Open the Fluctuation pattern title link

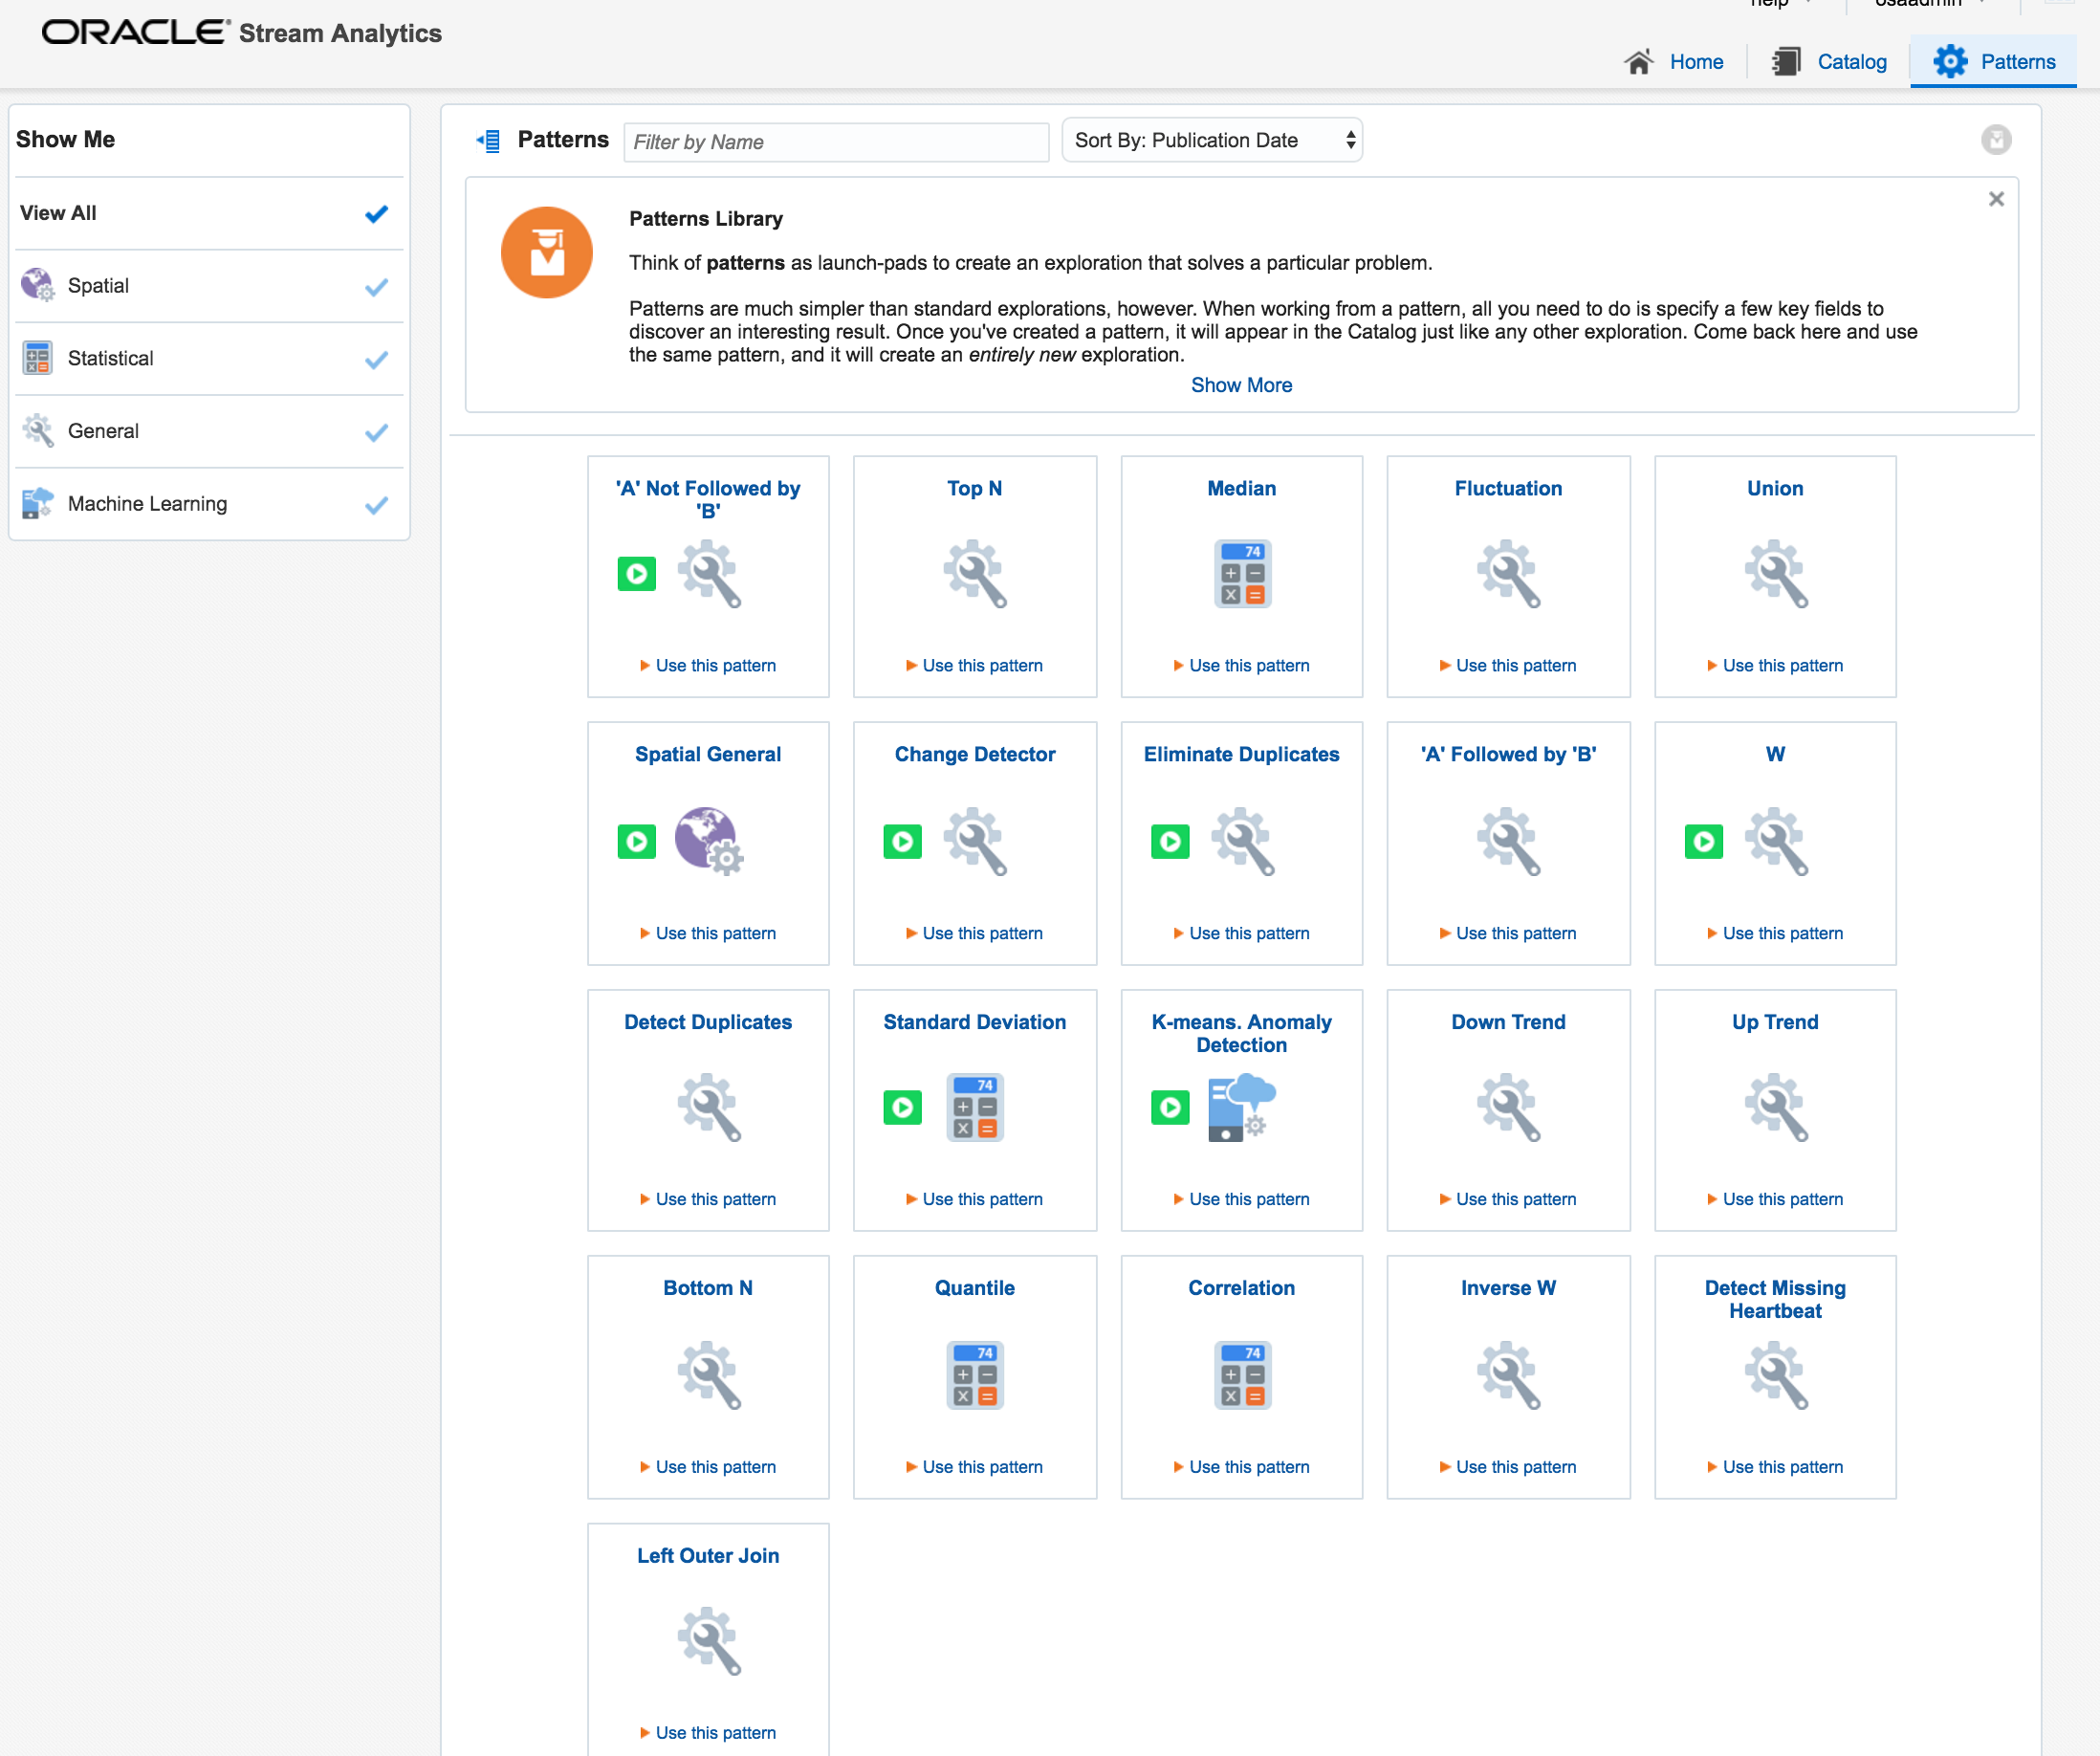tap(1508, 488)
